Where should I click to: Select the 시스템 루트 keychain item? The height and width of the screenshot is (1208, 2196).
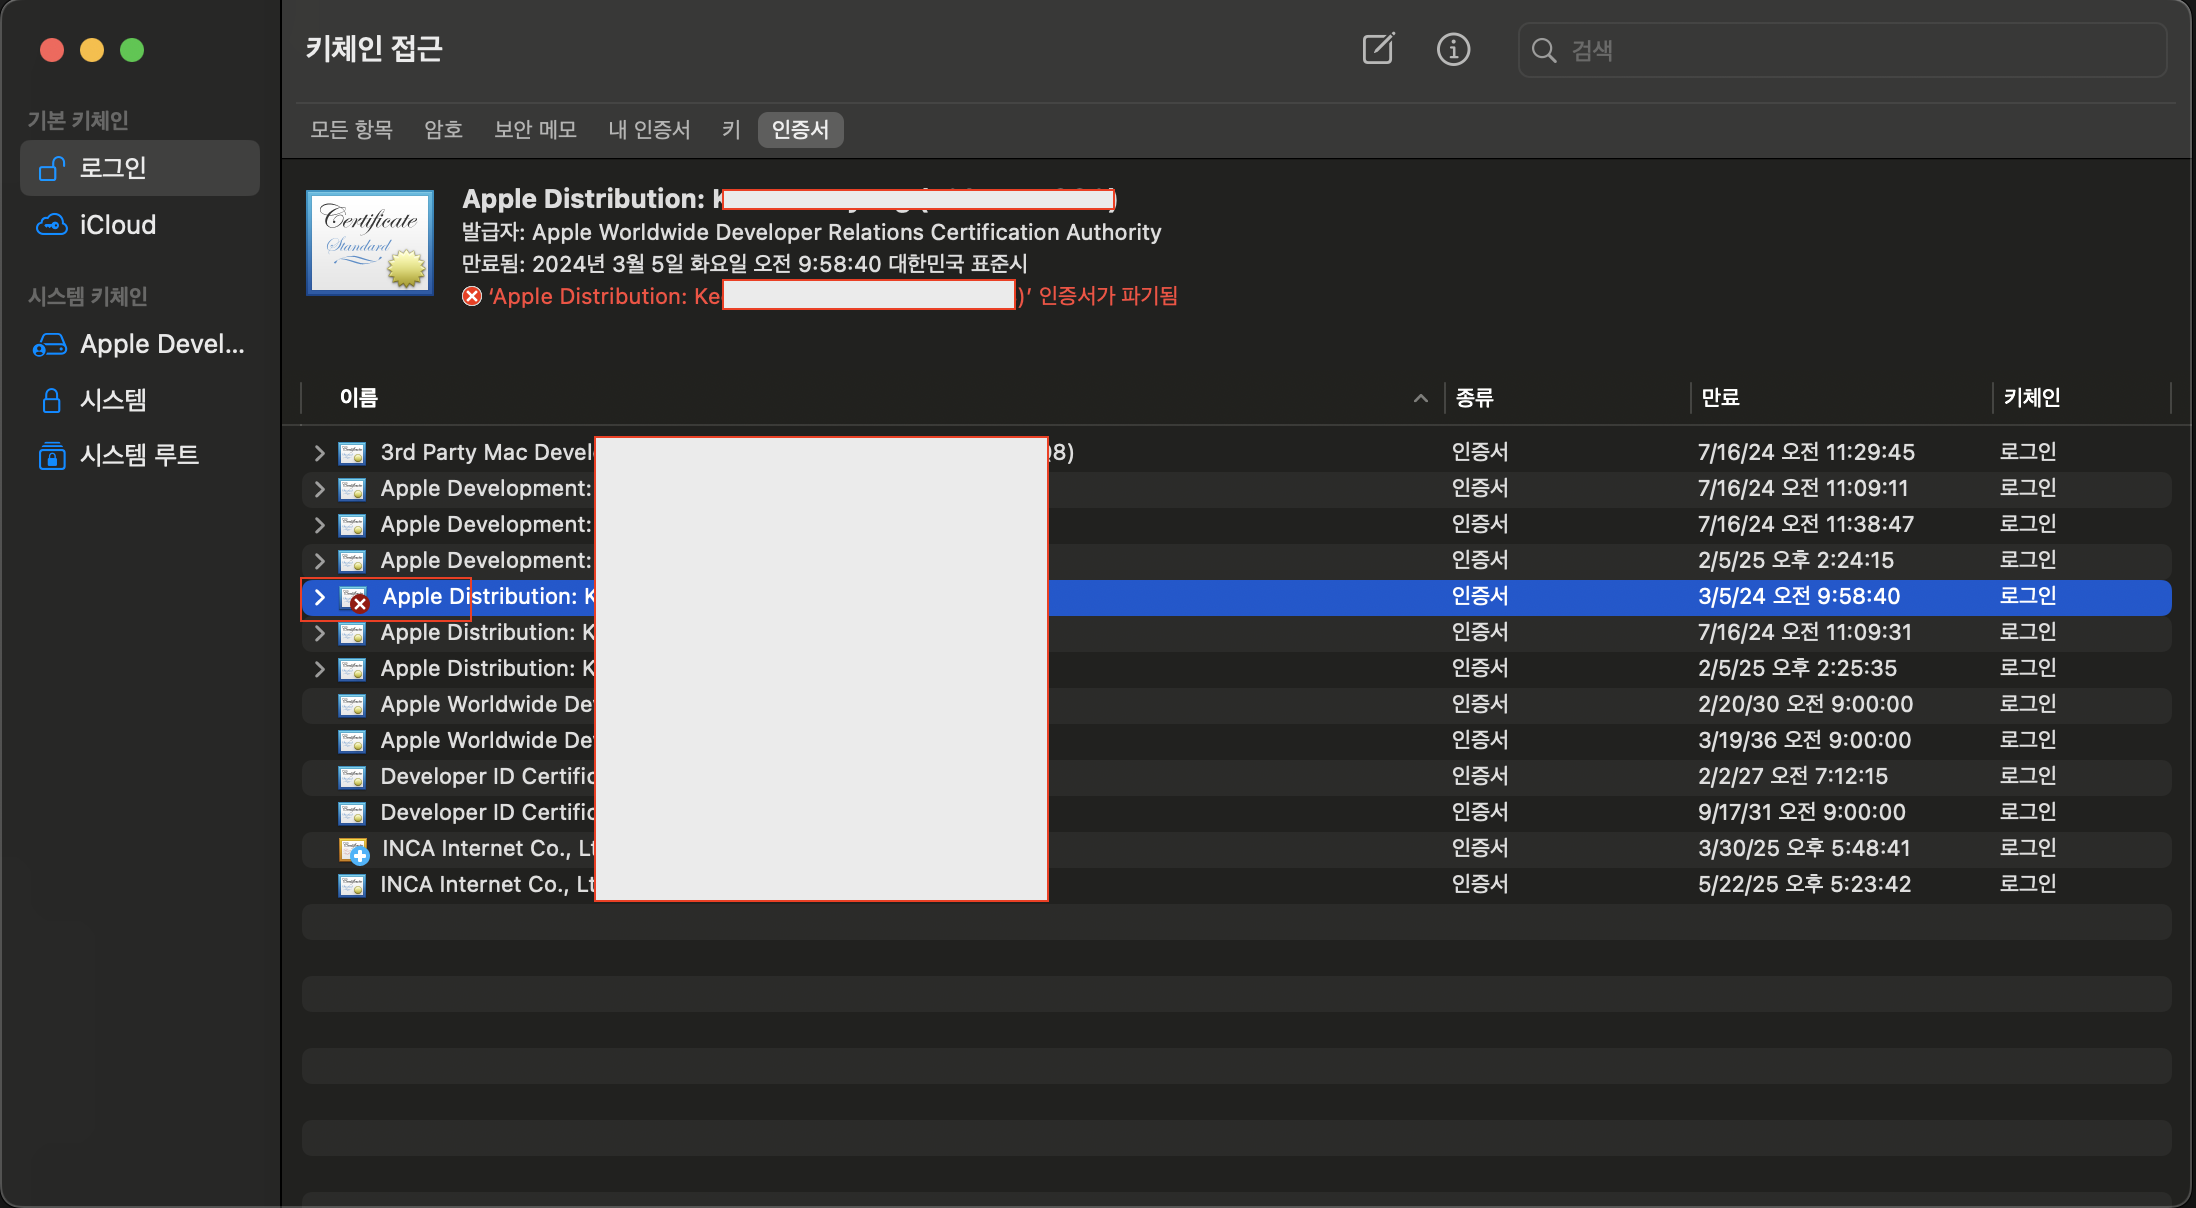pyautogui.click(x=138, y=455)
